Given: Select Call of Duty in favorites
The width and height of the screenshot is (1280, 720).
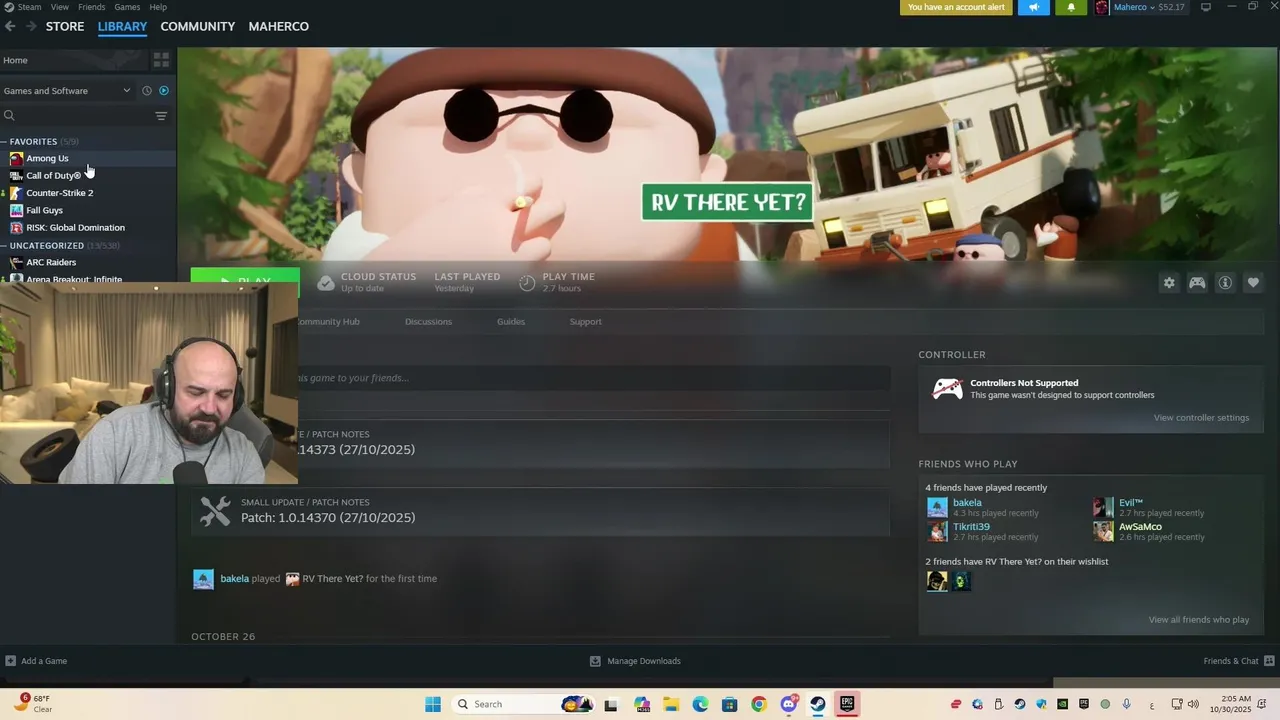Looking at the screenshot, I should (x=53, y=176).
